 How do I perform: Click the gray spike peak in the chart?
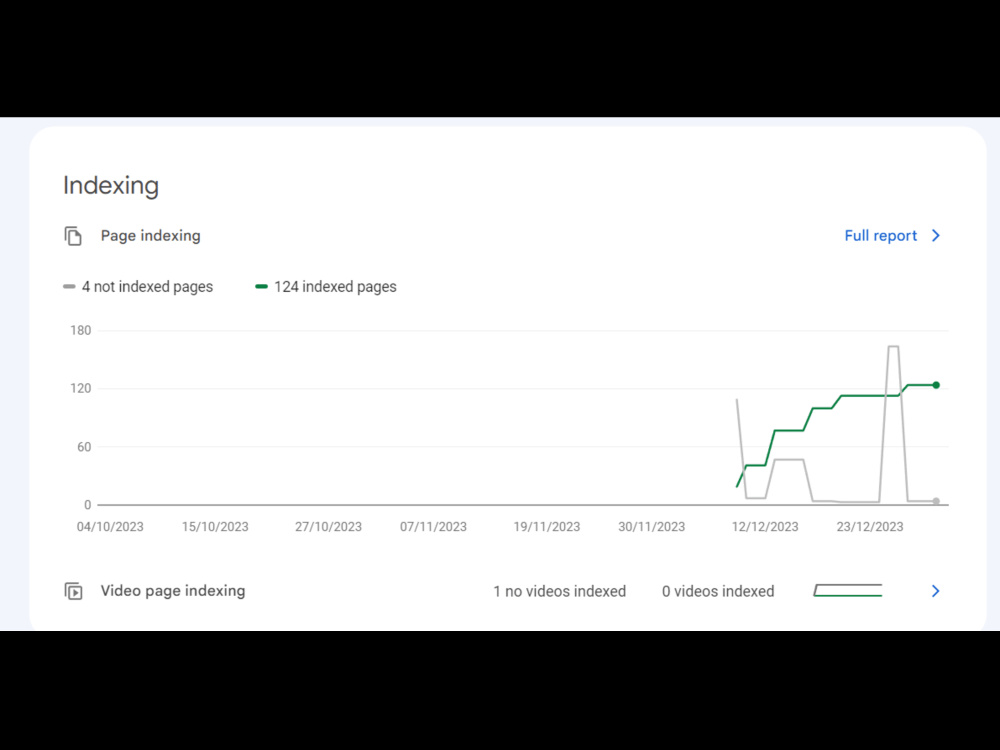(x=893, y=347)
